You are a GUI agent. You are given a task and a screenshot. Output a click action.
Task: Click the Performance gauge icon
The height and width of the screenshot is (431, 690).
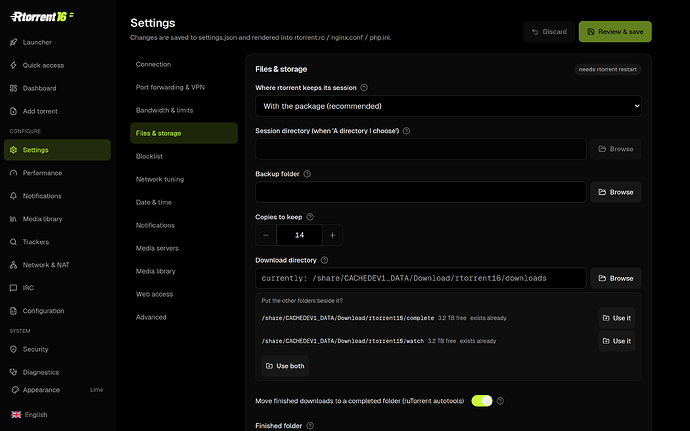coord(13,173)
